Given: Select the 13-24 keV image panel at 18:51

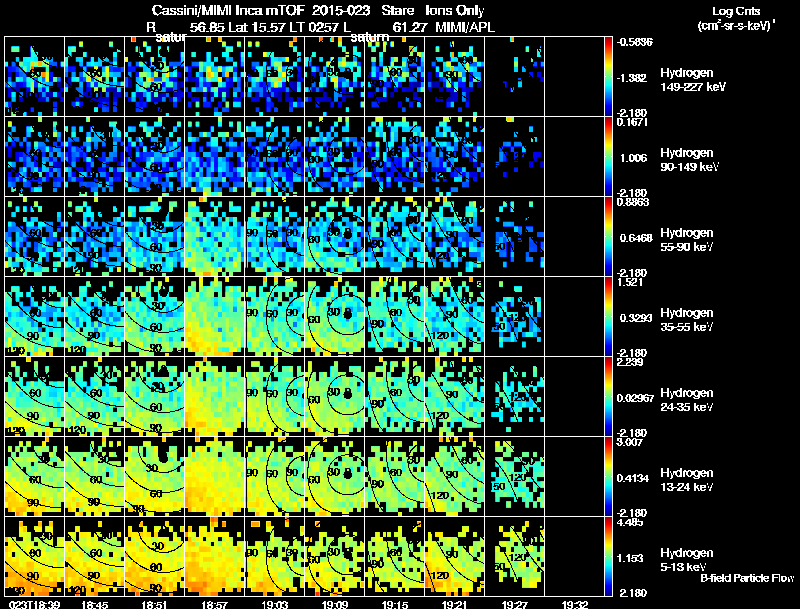Looking at the screenshot, I should click(155, 477).
